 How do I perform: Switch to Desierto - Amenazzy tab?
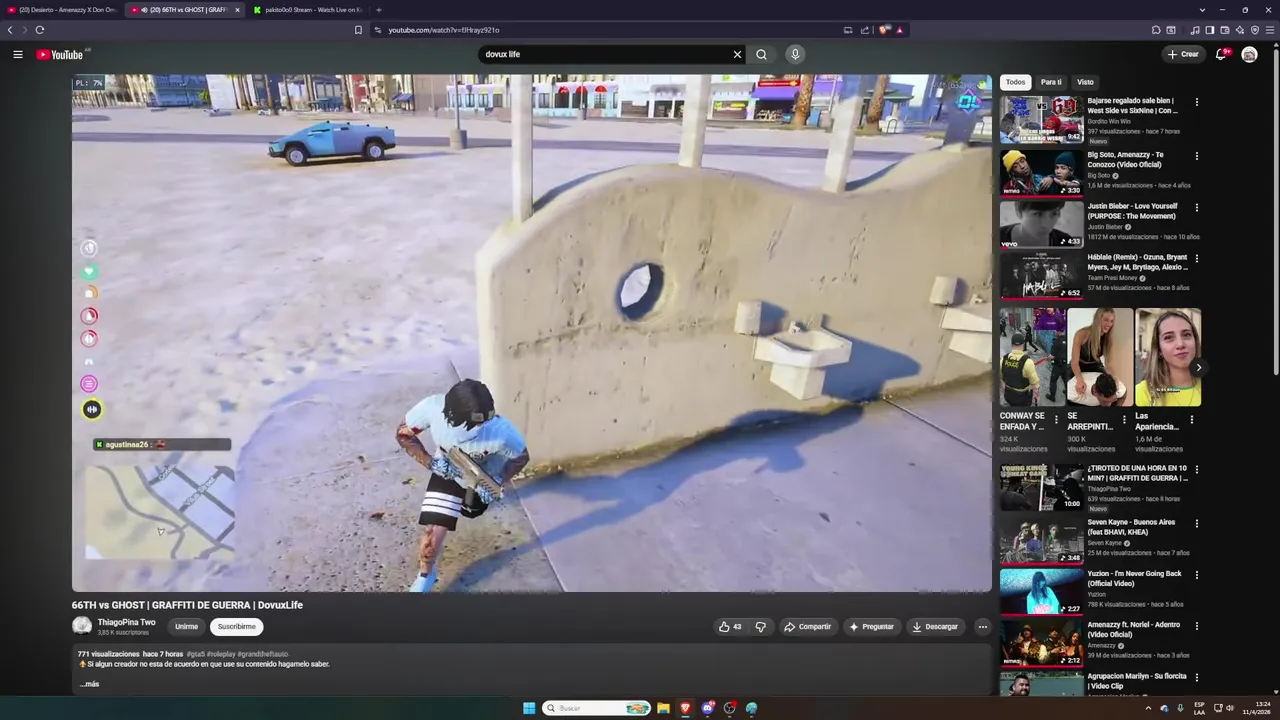[x=64, y=10]
